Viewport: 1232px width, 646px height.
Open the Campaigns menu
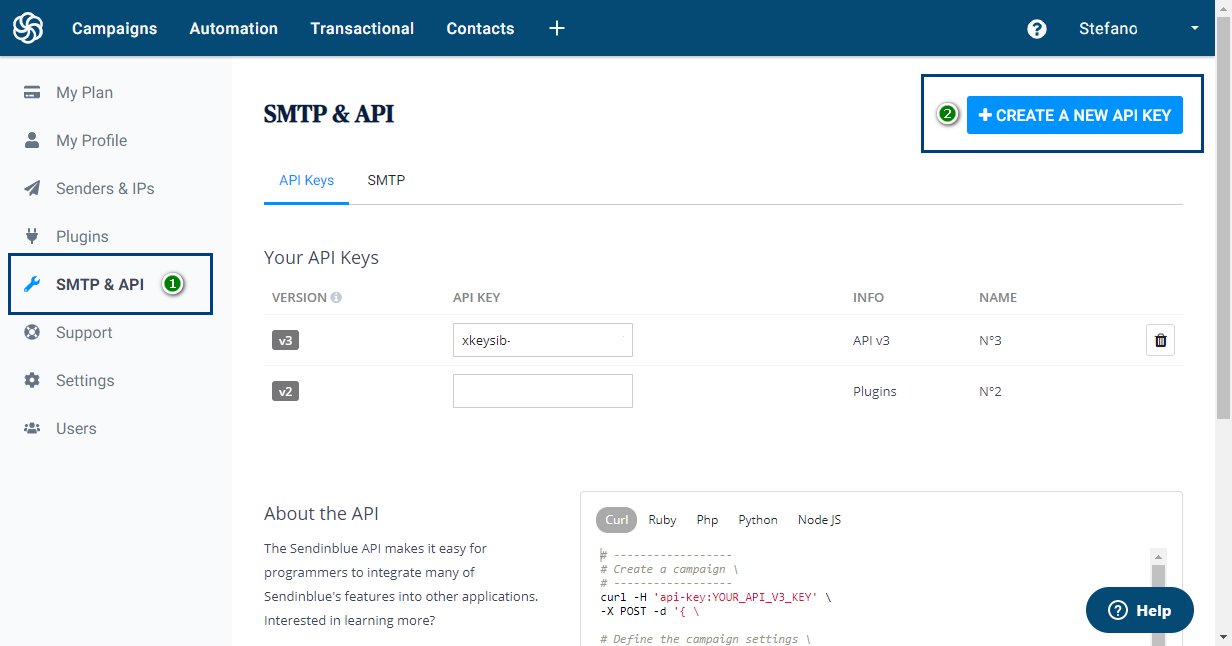click(114, 28)
